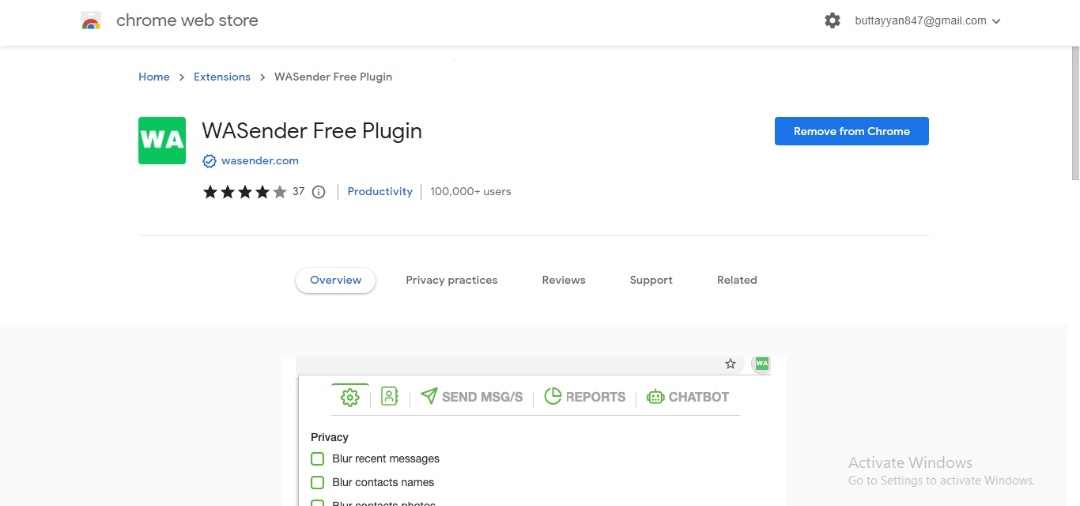Screen dimensions: 1080x506
Task: Click the pie chart REPORTS icon
Action: point(552,396)
